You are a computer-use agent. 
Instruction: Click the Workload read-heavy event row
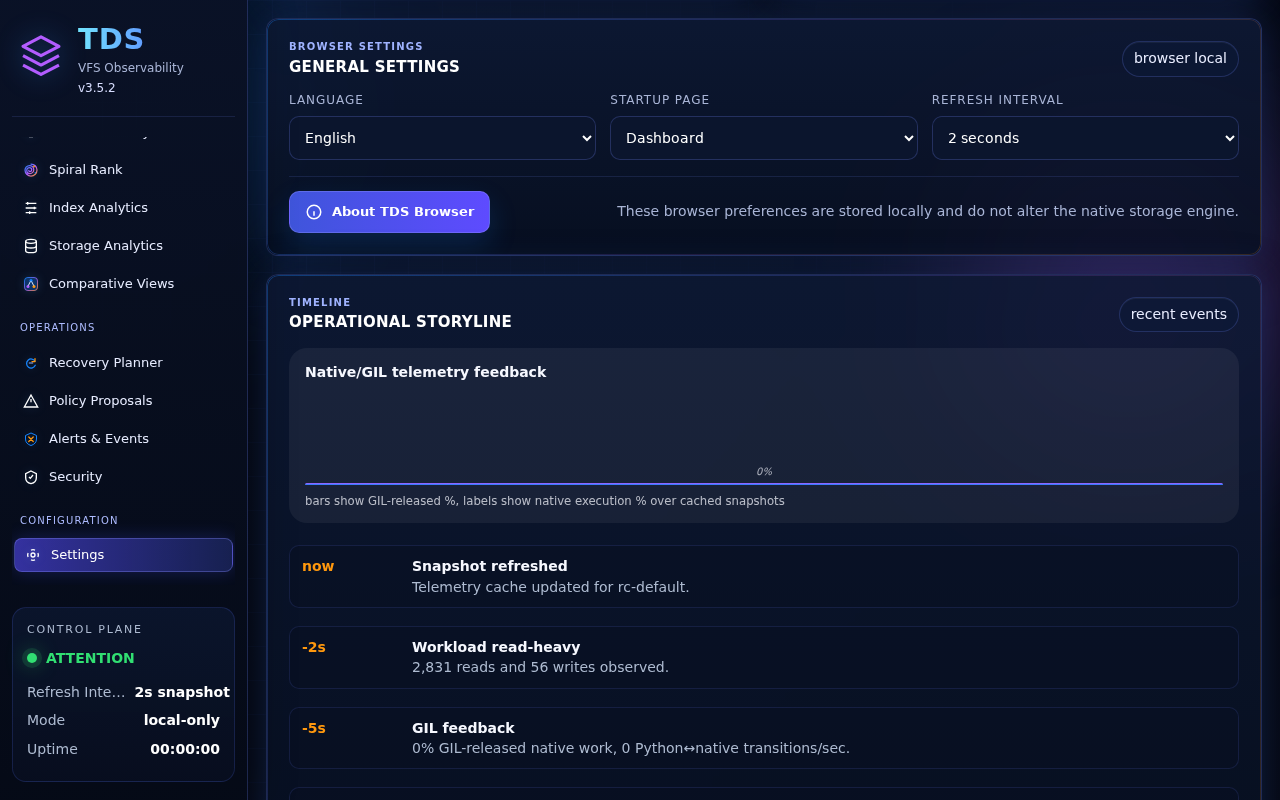pyautogui.click(x=764, y=657)
